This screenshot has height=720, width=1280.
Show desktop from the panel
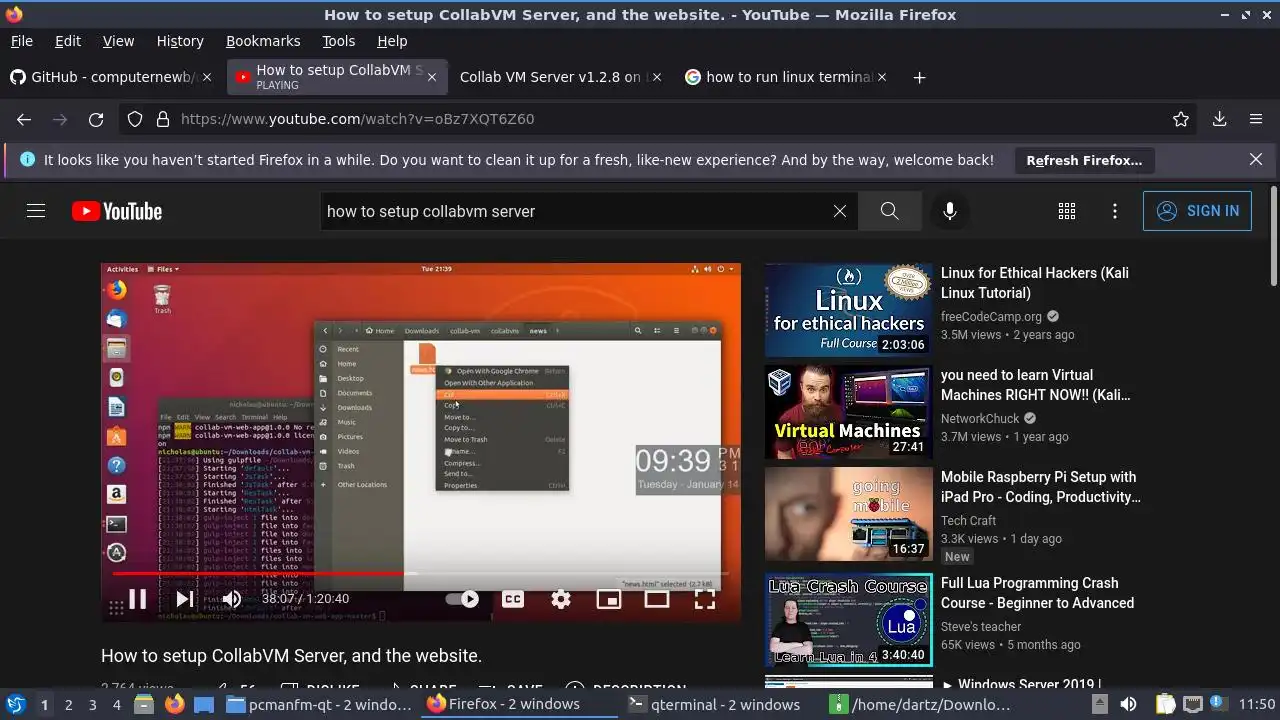click(204, 704)
